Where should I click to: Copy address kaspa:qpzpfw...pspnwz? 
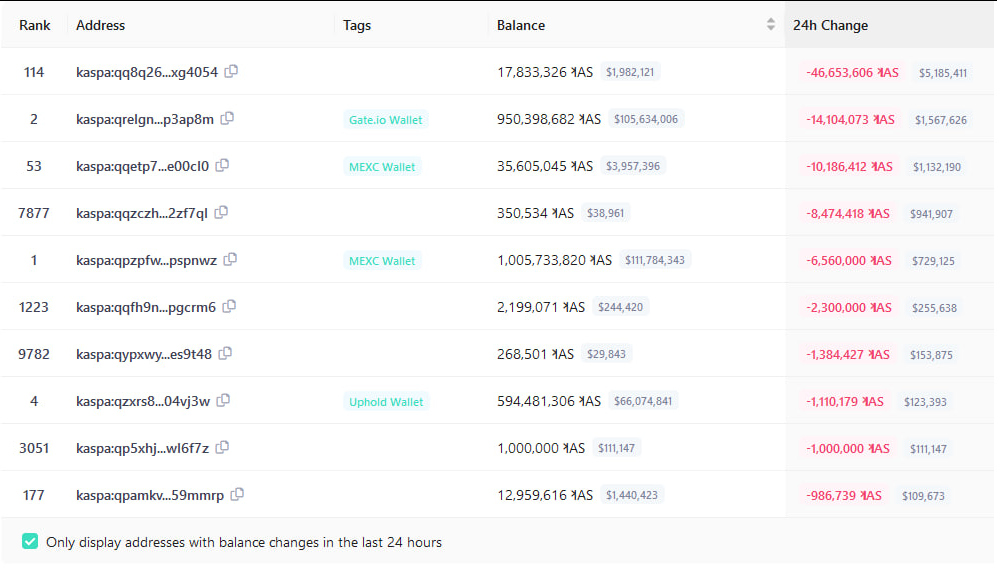(231, 260)
